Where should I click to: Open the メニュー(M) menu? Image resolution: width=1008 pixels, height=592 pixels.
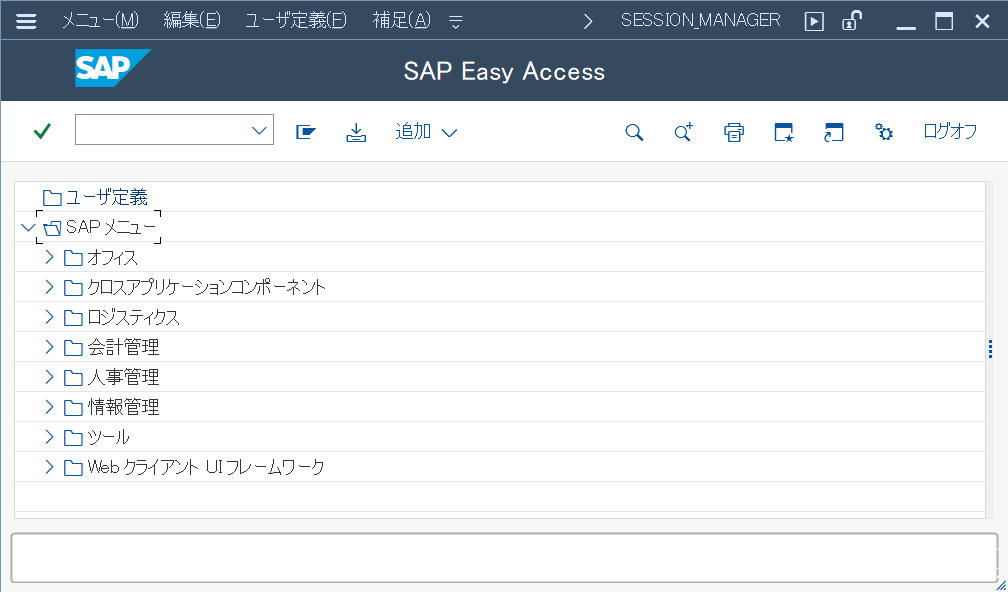[99, 20]
